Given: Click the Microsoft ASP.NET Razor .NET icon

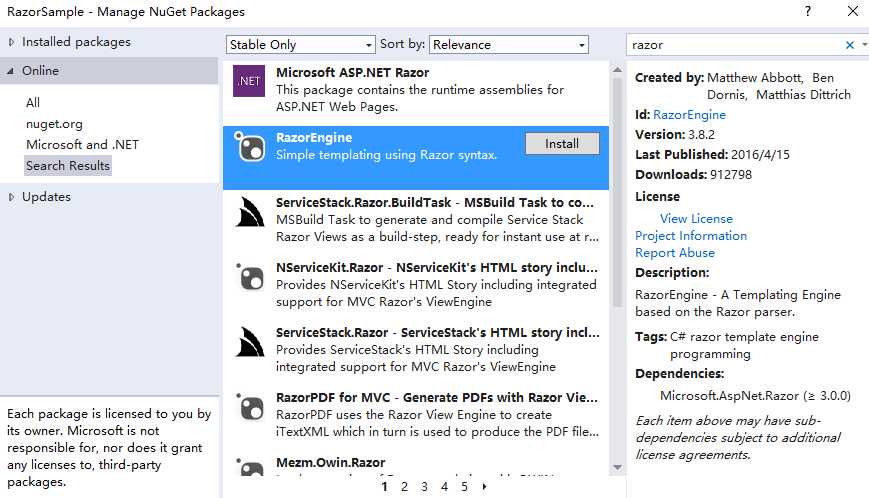Looking at the screenshot, I should 249,81.
